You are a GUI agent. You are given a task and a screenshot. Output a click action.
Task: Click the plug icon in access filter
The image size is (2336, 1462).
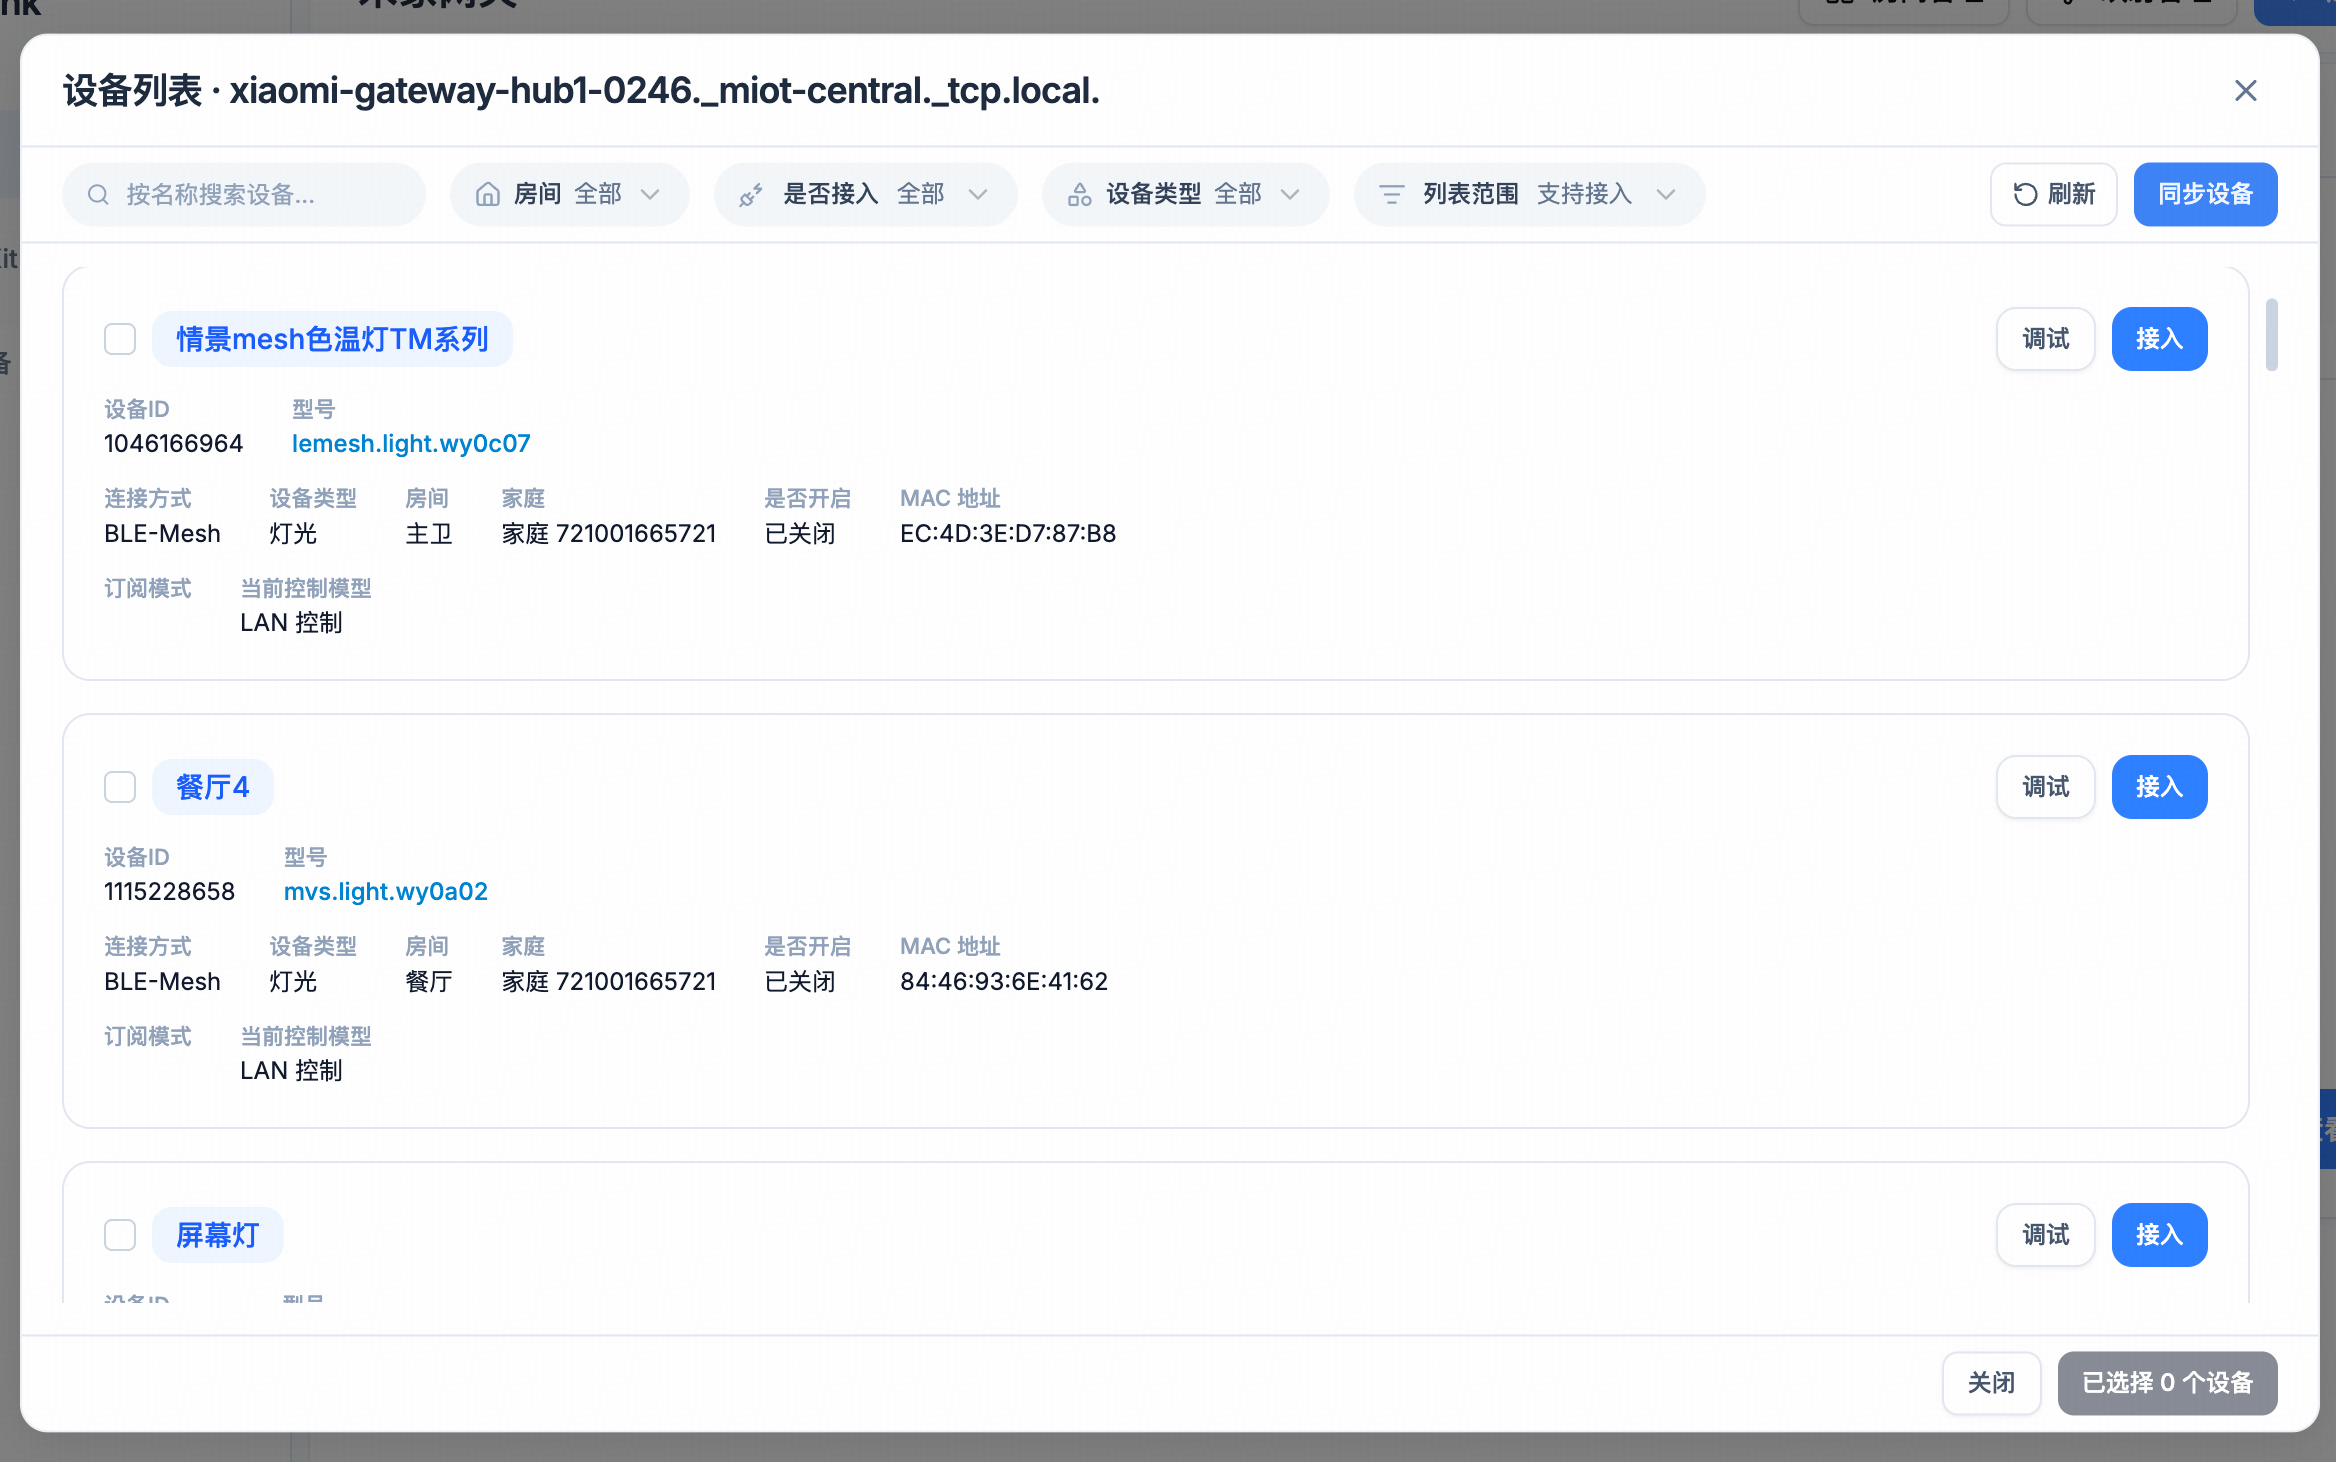click(x=751, y=194)
